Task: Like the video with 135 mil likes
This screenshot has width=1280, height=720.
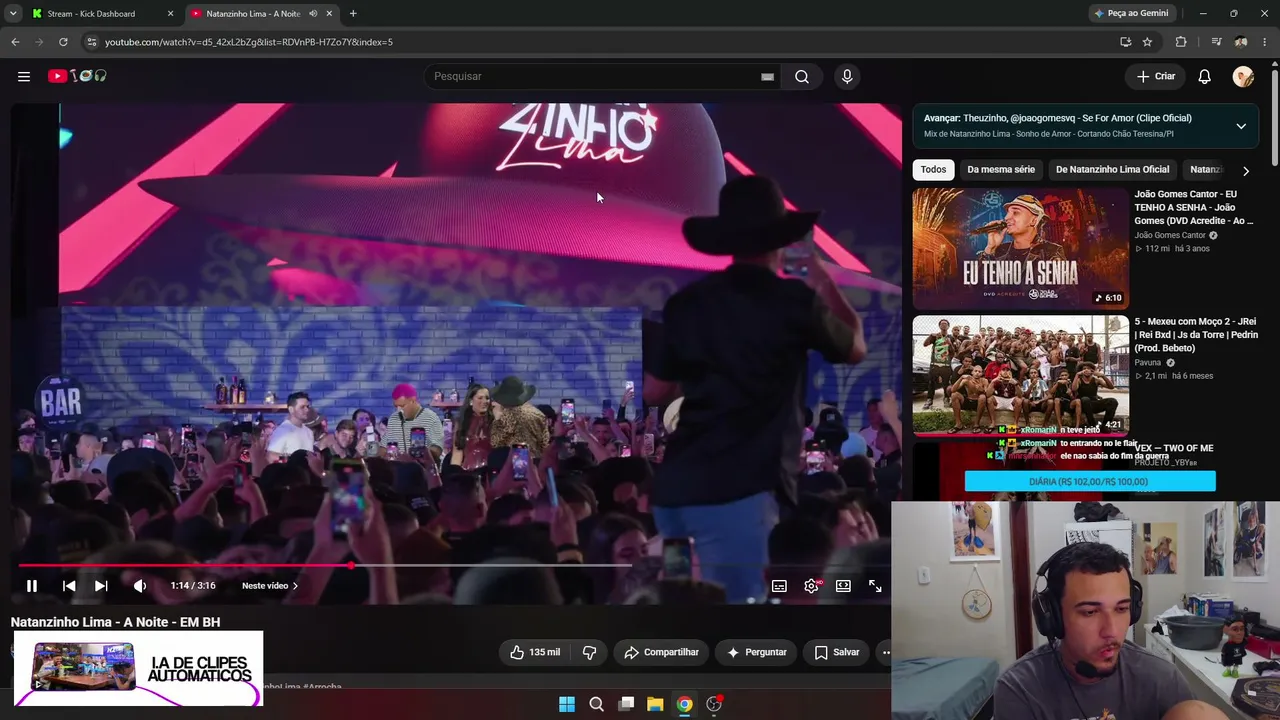Action: 535,652
